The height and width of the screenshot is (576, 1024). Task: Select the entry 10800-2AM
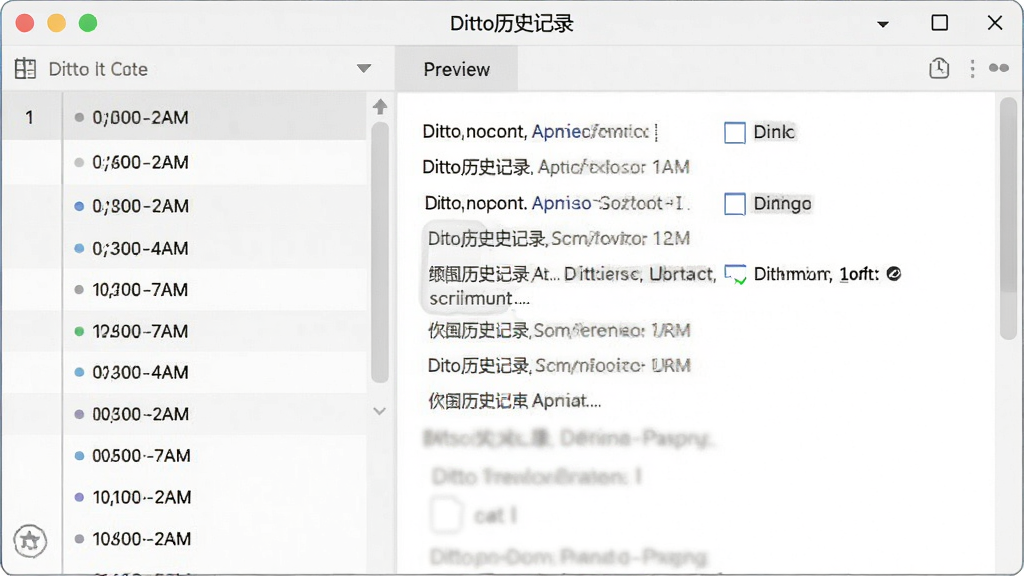(x=214, y=539)
